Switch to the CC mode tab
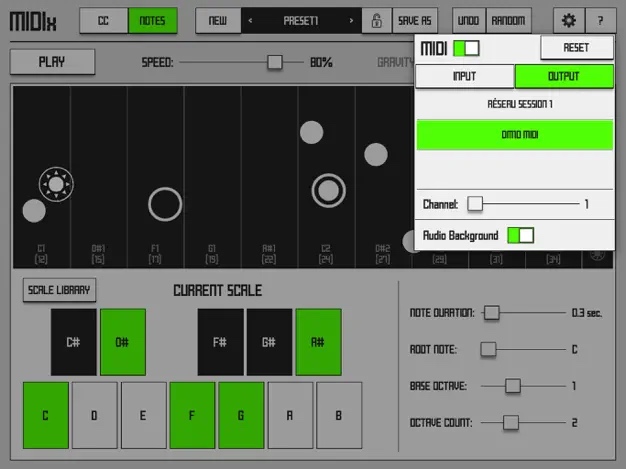This screenshot has width=626, height=469. [104, 20]
